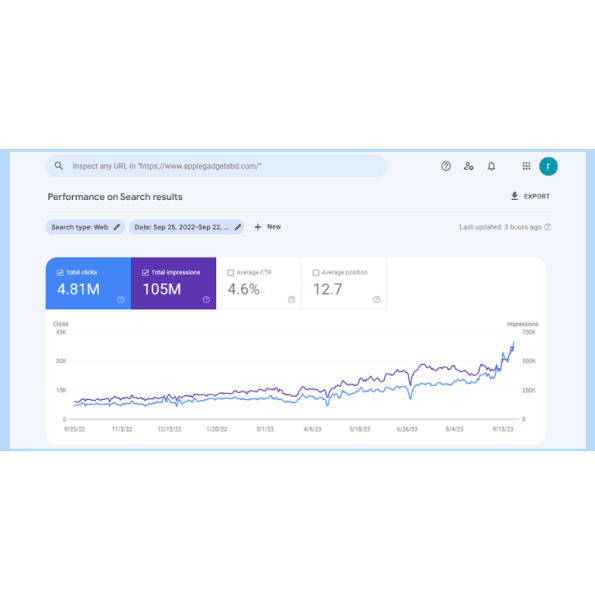This screenshot has height=600, width=595.
Task: Edit the Search type: Web filter pencil
Action: click(x=117, y=227)
